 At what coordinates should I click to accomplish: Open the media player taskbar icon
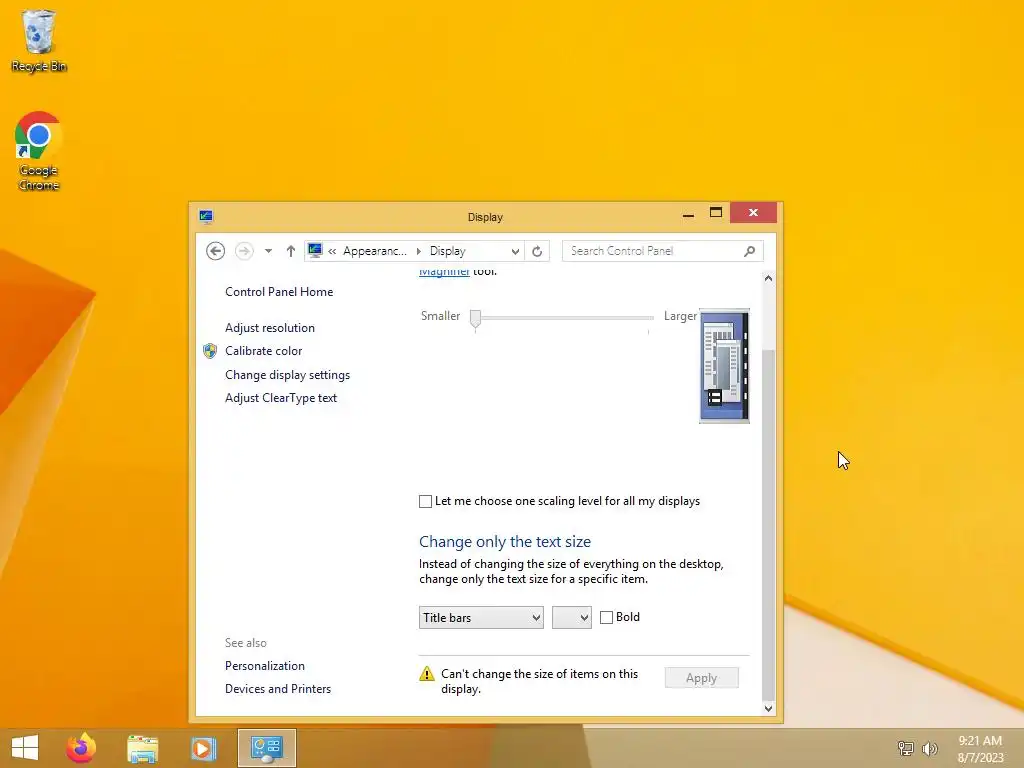(202, 748)
